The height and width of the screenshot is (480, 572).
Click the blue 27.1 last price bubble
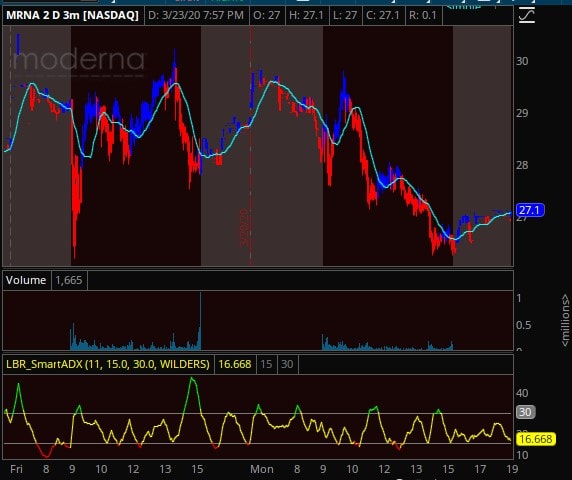pos(529,210)
